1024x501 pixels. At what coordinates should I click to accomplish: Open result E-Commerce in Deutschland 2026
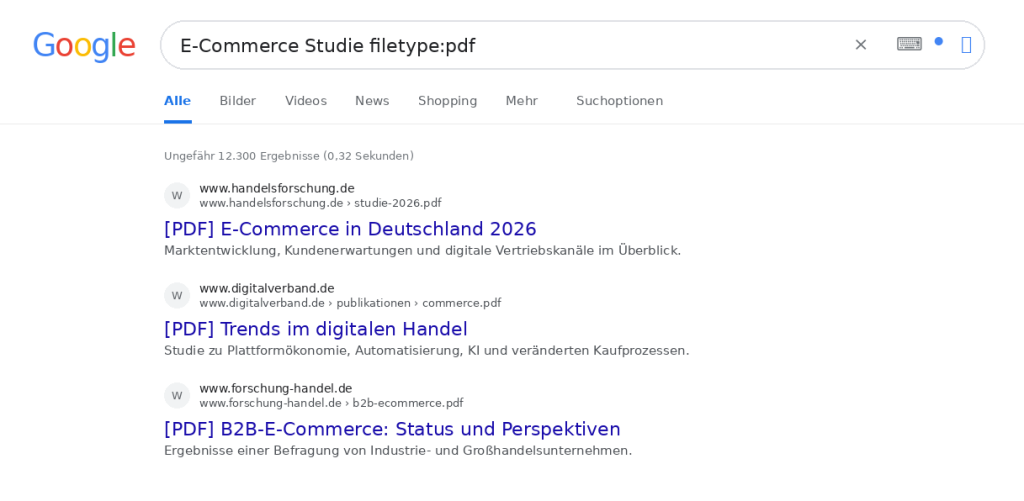tap(350, 229)
